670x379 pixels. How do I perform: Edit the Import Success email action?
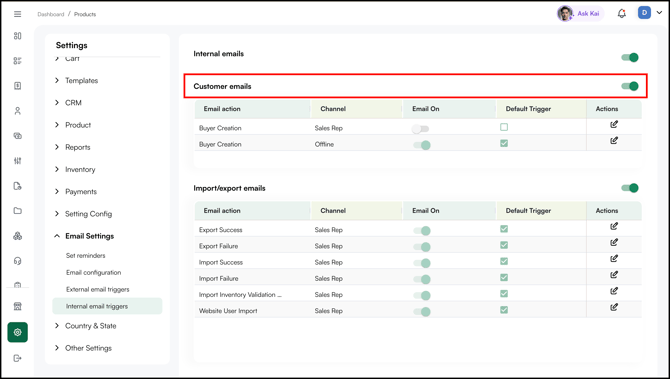click(614, 259)
